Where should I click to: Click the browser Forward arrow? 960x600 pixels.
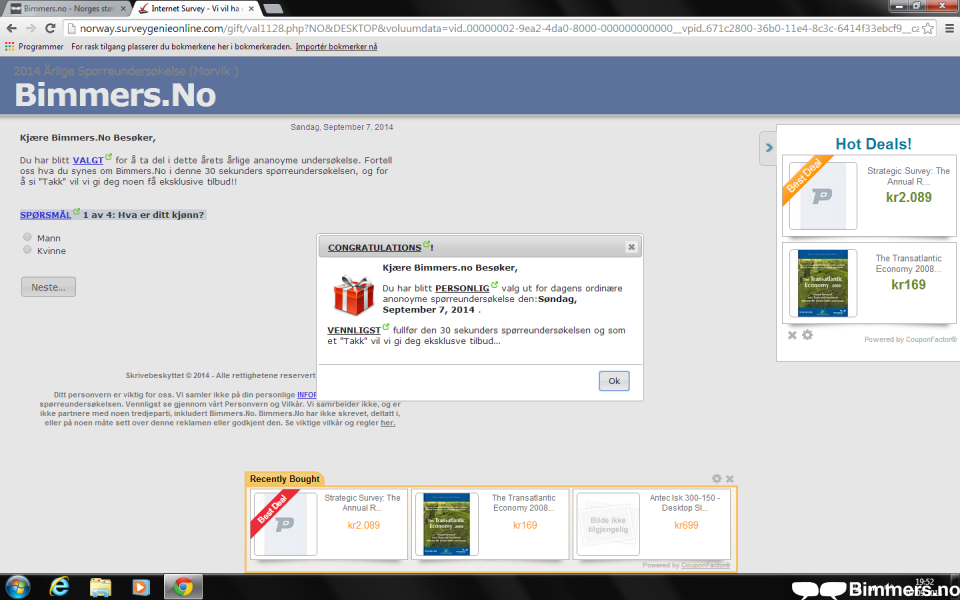31,28
